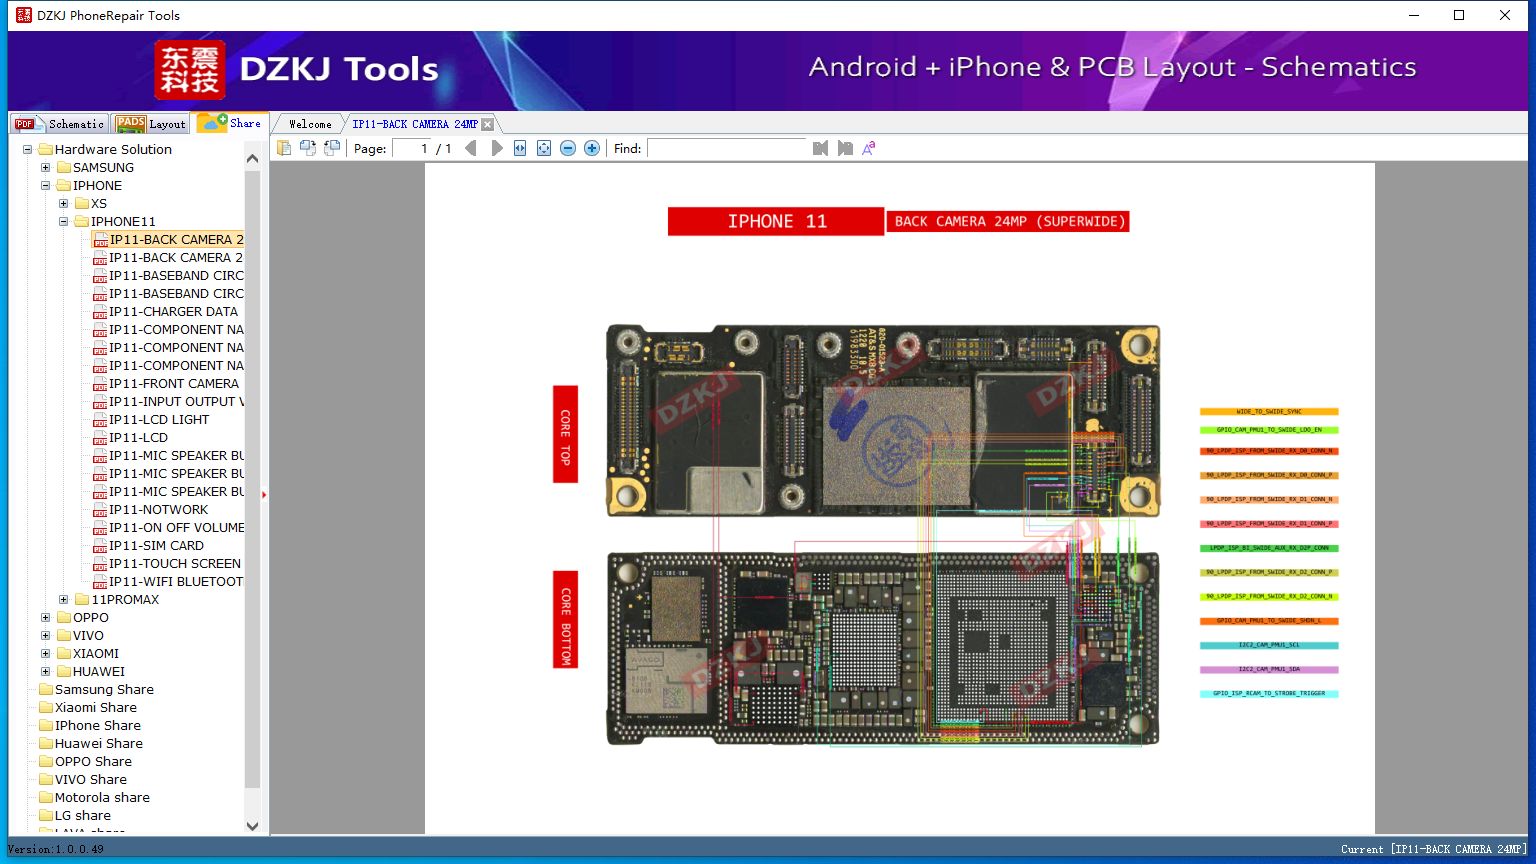Click the fit page icon
The width and height of the screenshot is (1536, 864).
(x=544, y=148)
